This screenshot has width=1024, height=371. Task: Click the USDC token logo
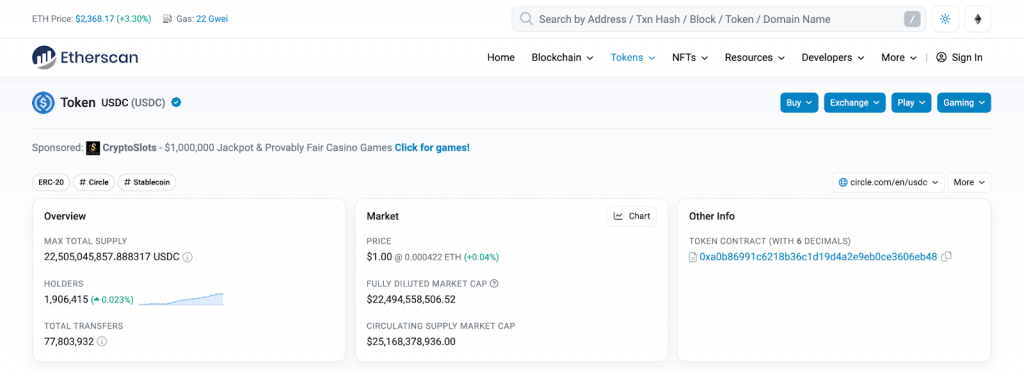(x=43, y=103)
